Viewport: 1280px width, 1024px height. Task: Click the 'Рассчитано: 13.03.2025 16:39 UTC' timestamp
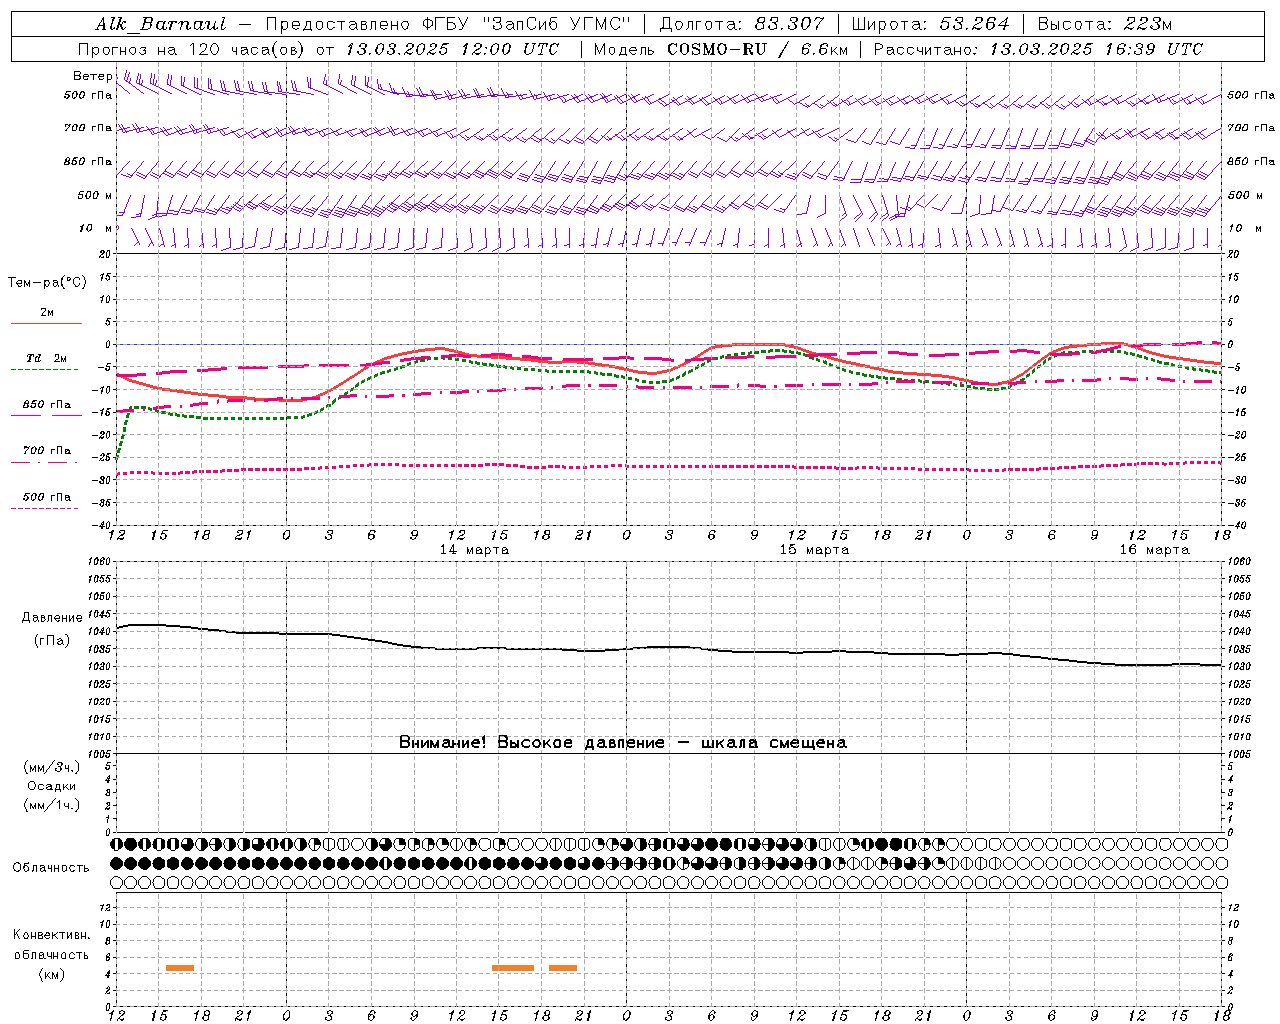point(1038,49)
